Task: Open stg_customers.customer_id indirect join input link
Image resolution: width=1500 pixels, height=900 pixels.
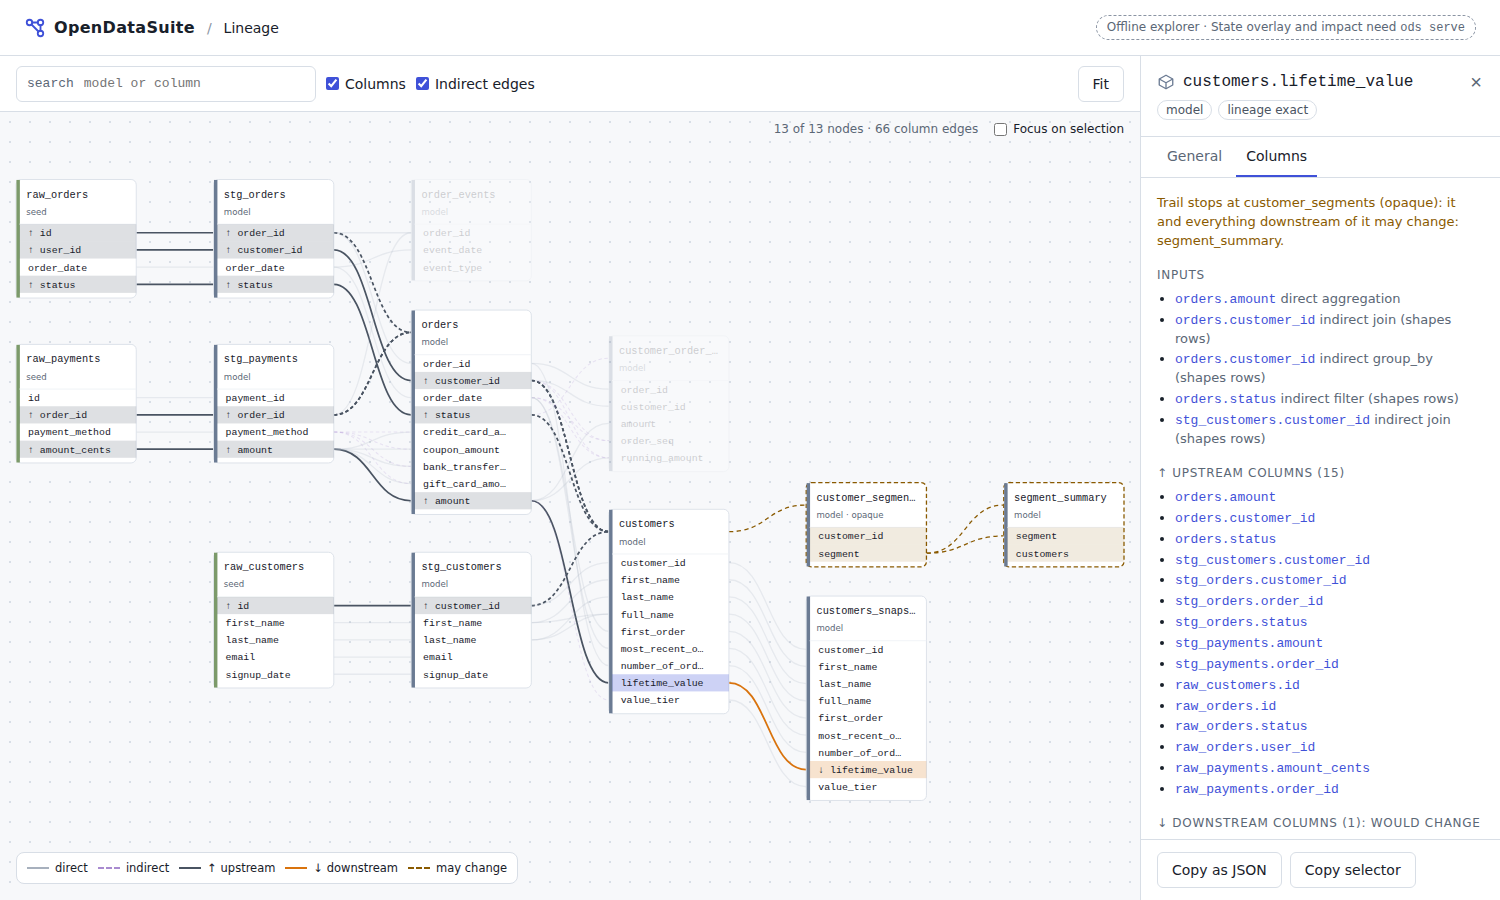Action: click(1272, 420)
